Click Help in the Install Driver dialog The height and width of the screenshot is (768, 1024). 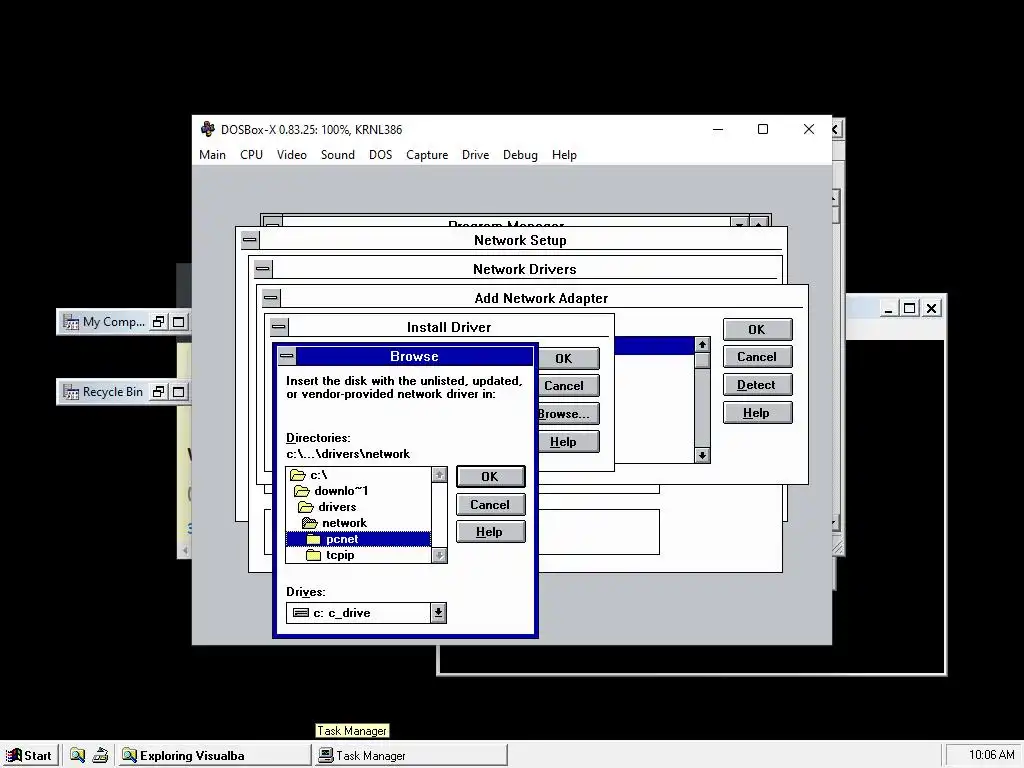pos(566,442)
